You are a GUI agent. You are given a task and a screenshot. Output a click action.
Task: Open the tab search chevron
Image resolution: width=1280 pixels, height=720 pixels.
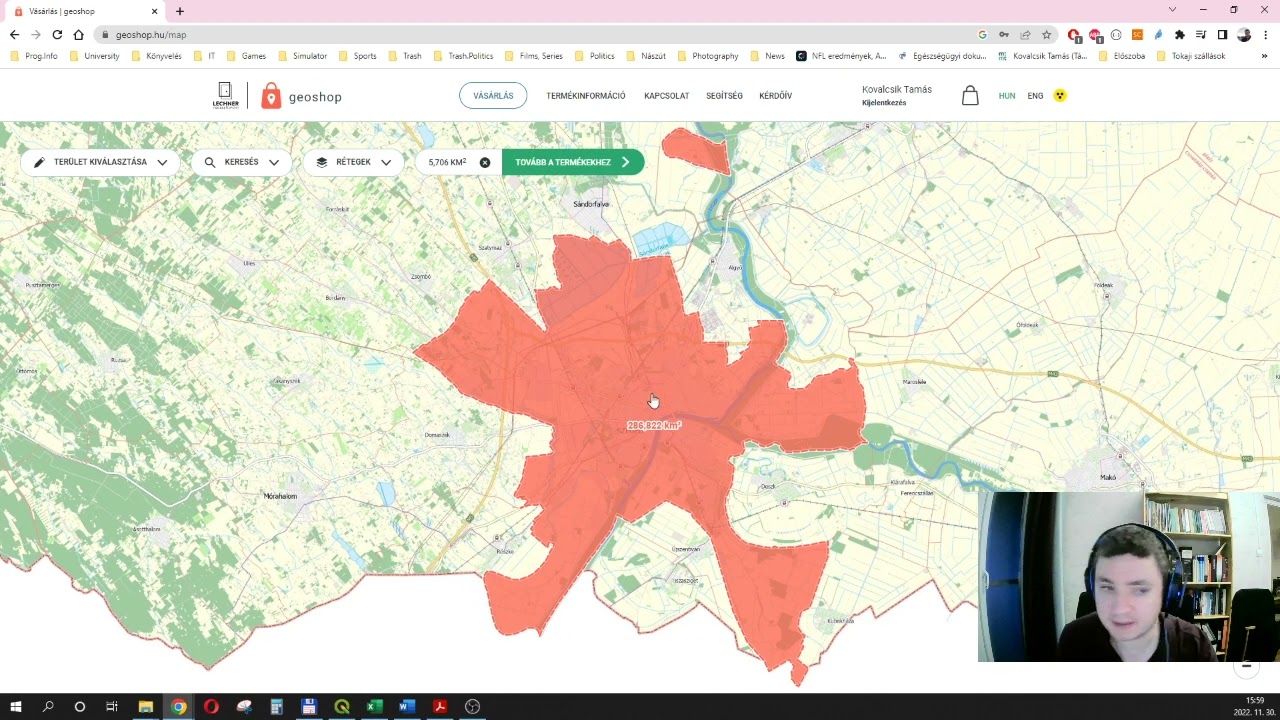(x=1172, y=10)
